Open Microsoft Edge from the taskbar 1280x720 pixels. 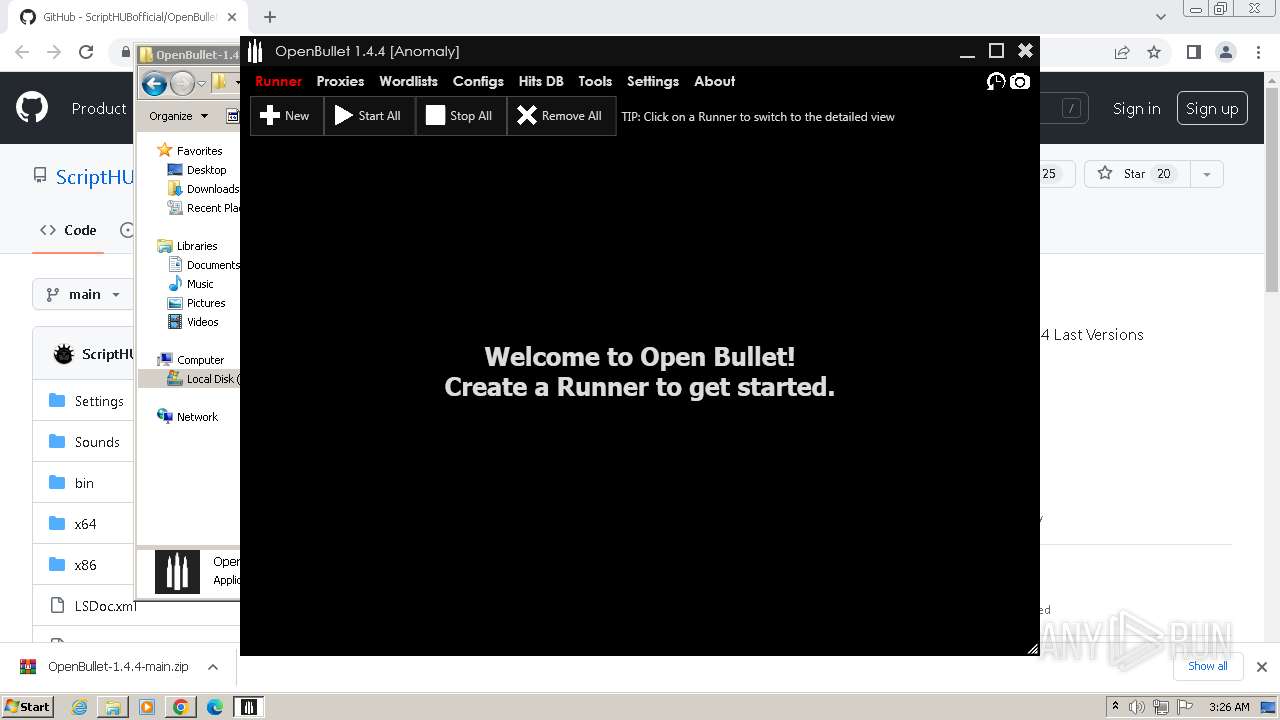(214, 707)
